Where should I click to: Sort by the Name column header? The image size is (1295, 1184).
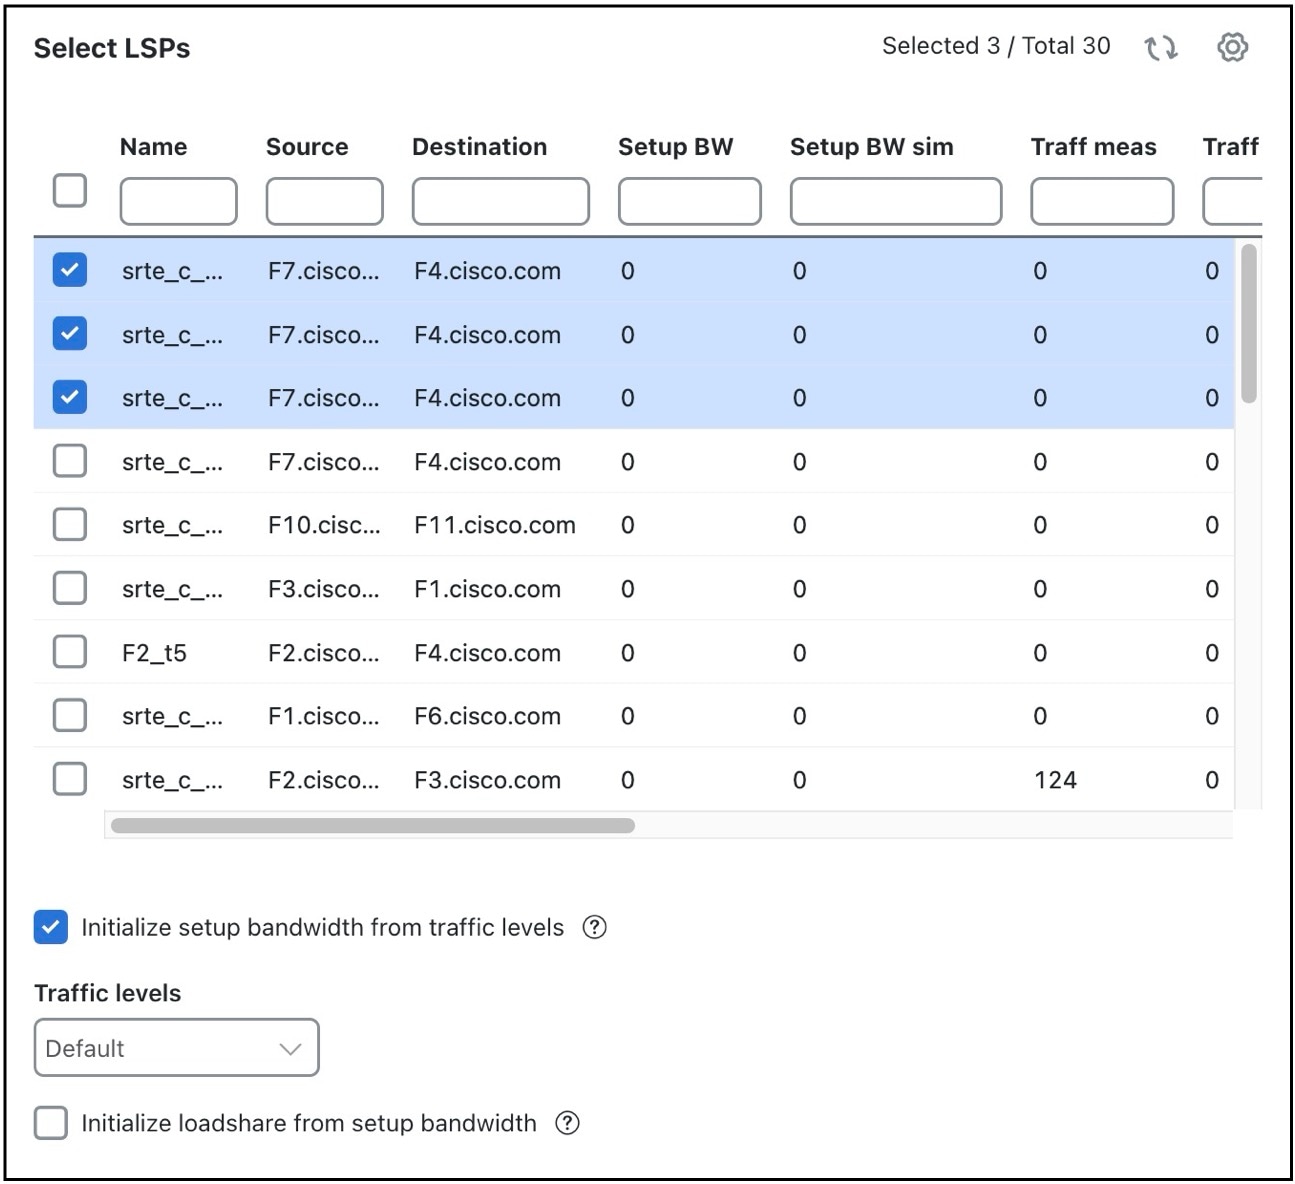pyautogui.click(x=153, y=147)
